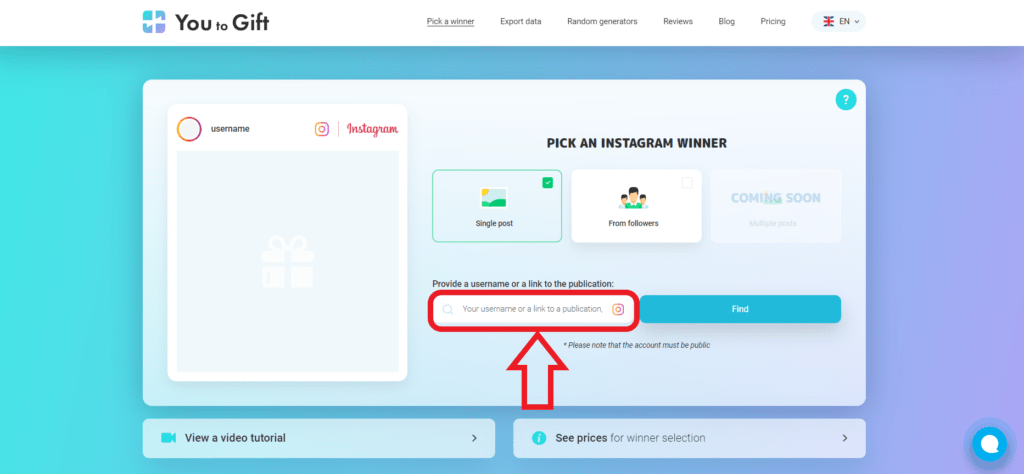
Task: Expand the View a video tutorial chevron
Action: point(475,438)
